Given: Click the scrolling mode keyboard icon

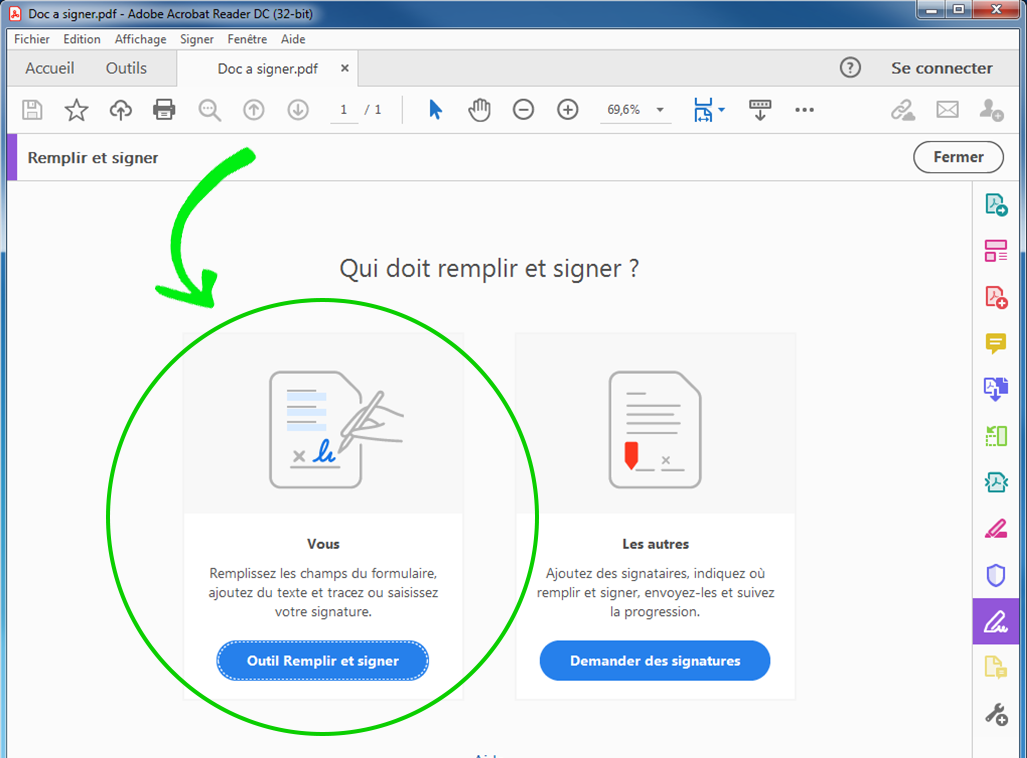Looking at the screenshot, I should click(x=760, y=110).
